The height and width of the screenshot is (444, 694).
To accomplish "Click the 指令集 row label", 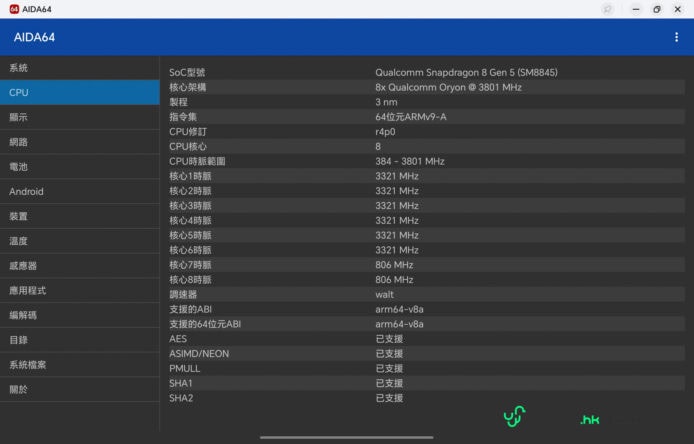I will tap(183, 117).
